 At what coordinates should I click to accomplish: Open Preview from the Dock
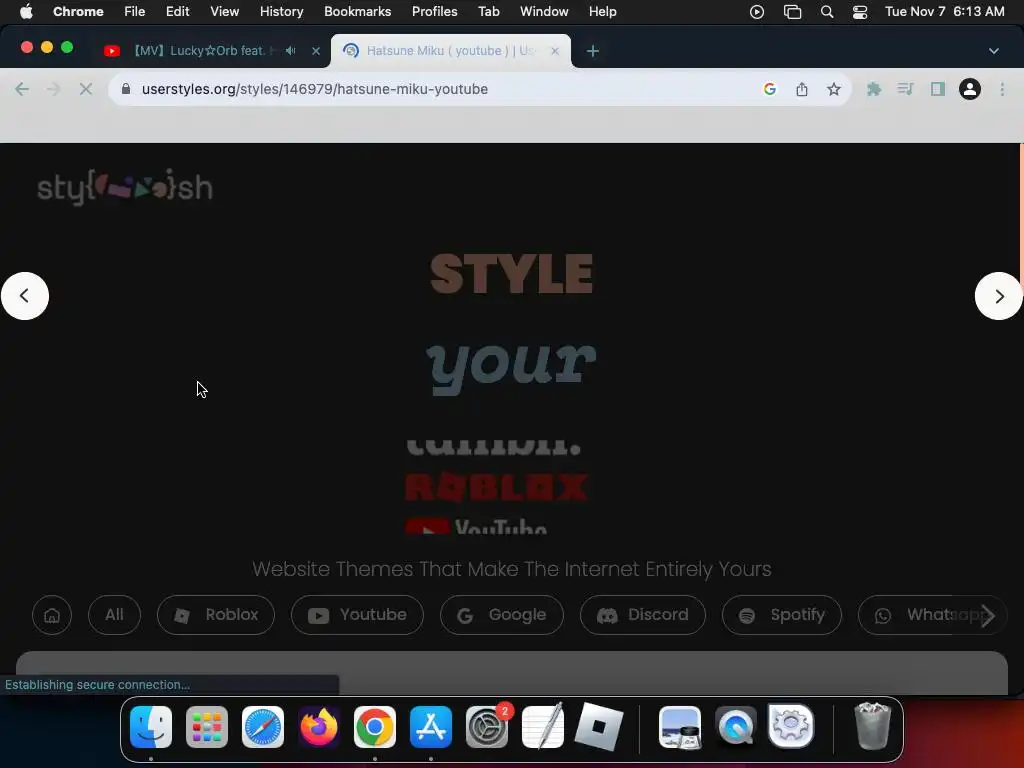click(x=680, y=727)
